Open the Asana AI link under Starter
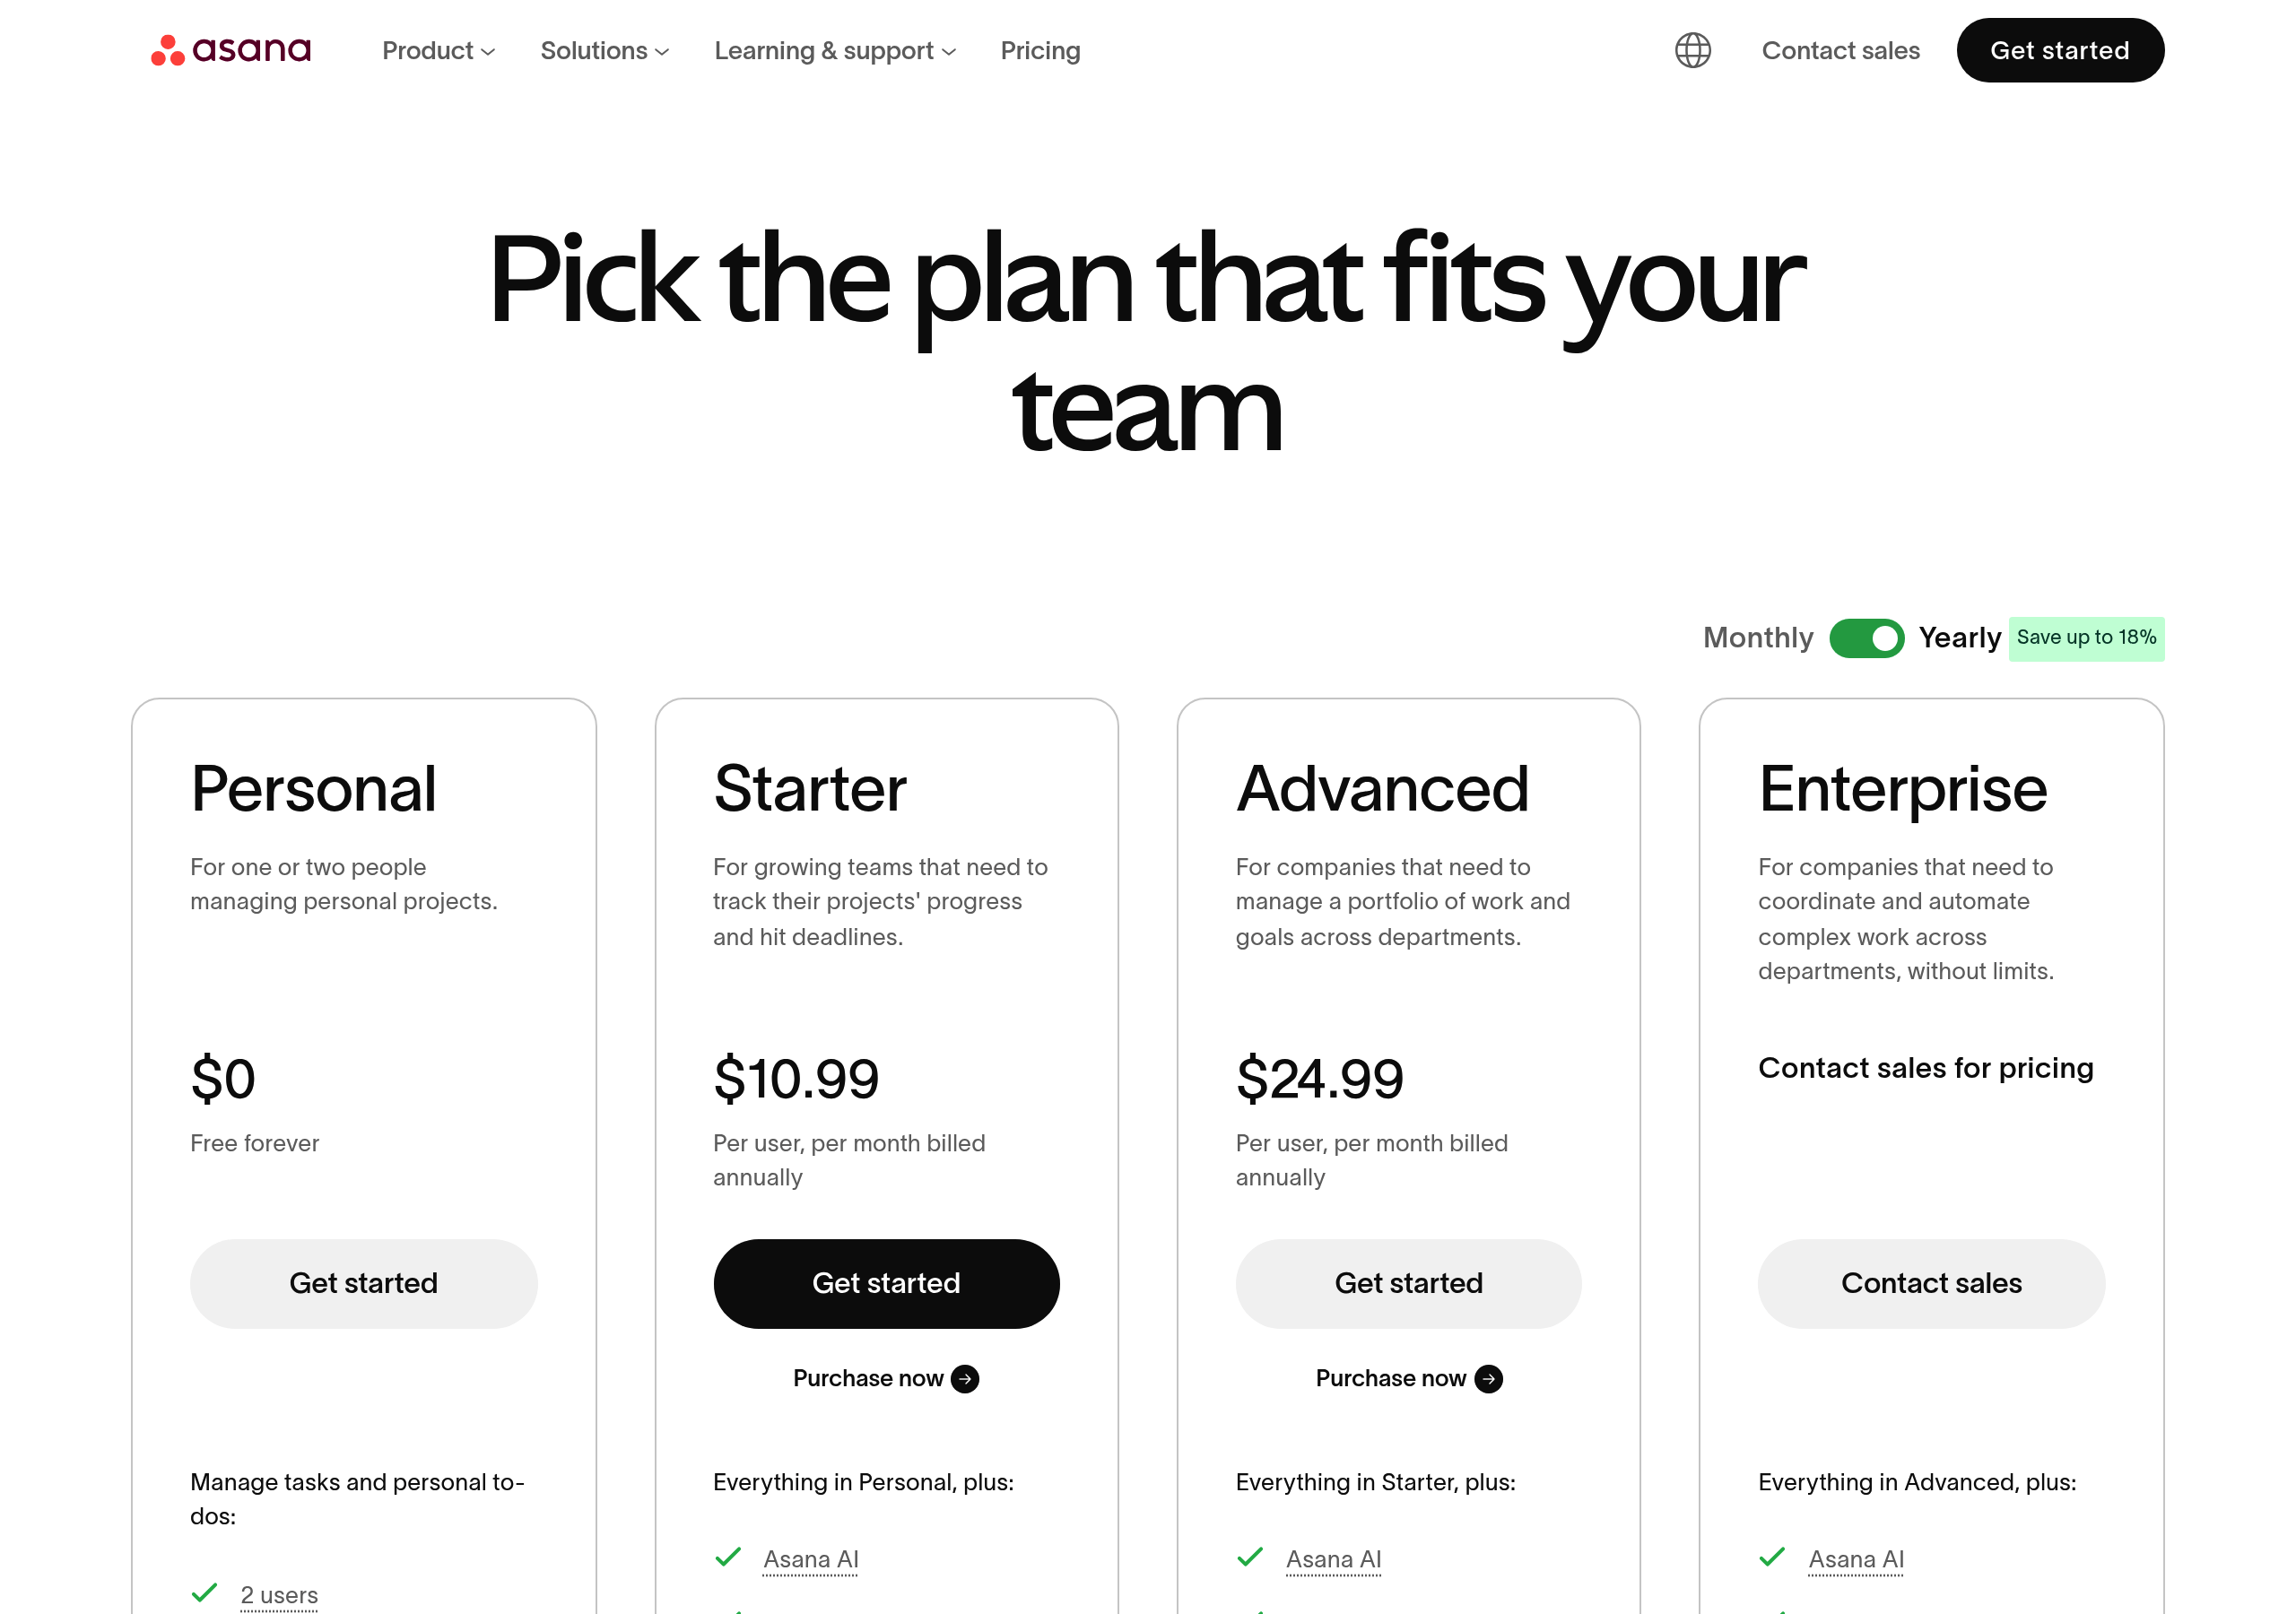Screen dimensions: 2296x1614 [x=811, y=1557]
